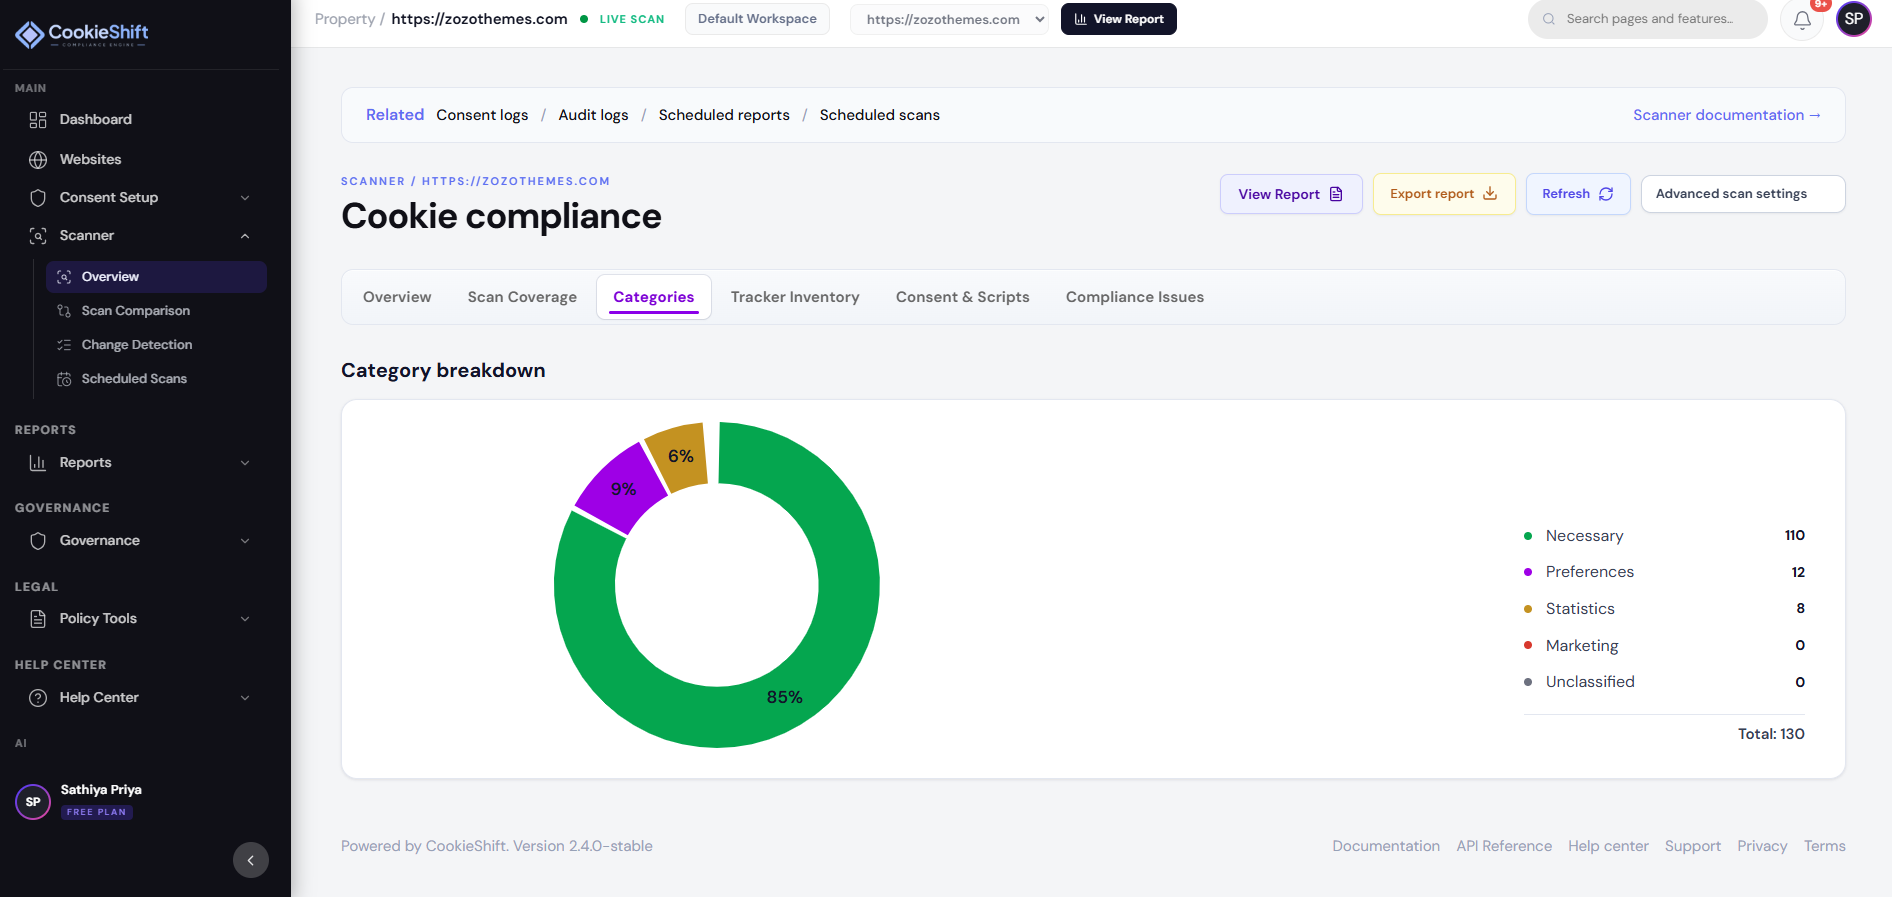Image resolution: width=1892 pixels, height=897 pixels.
Task: Expand the Help Center chevron
Action: (245, 698)
